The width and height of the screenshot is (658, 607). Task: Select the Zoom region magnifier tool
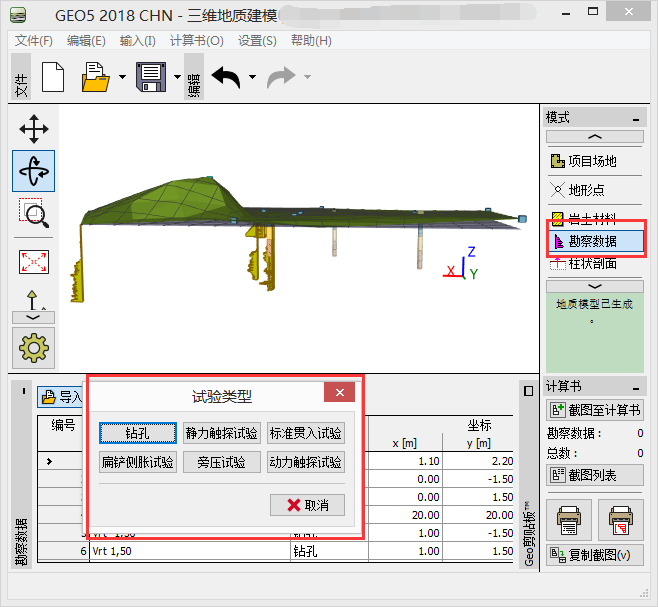[x=35, y=214]
